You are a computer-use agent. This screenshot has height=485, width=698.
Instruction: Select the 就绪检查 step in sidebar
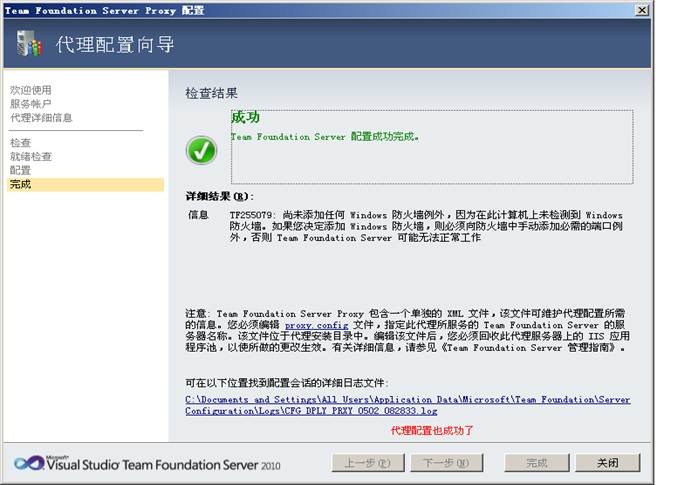point(31,157)
